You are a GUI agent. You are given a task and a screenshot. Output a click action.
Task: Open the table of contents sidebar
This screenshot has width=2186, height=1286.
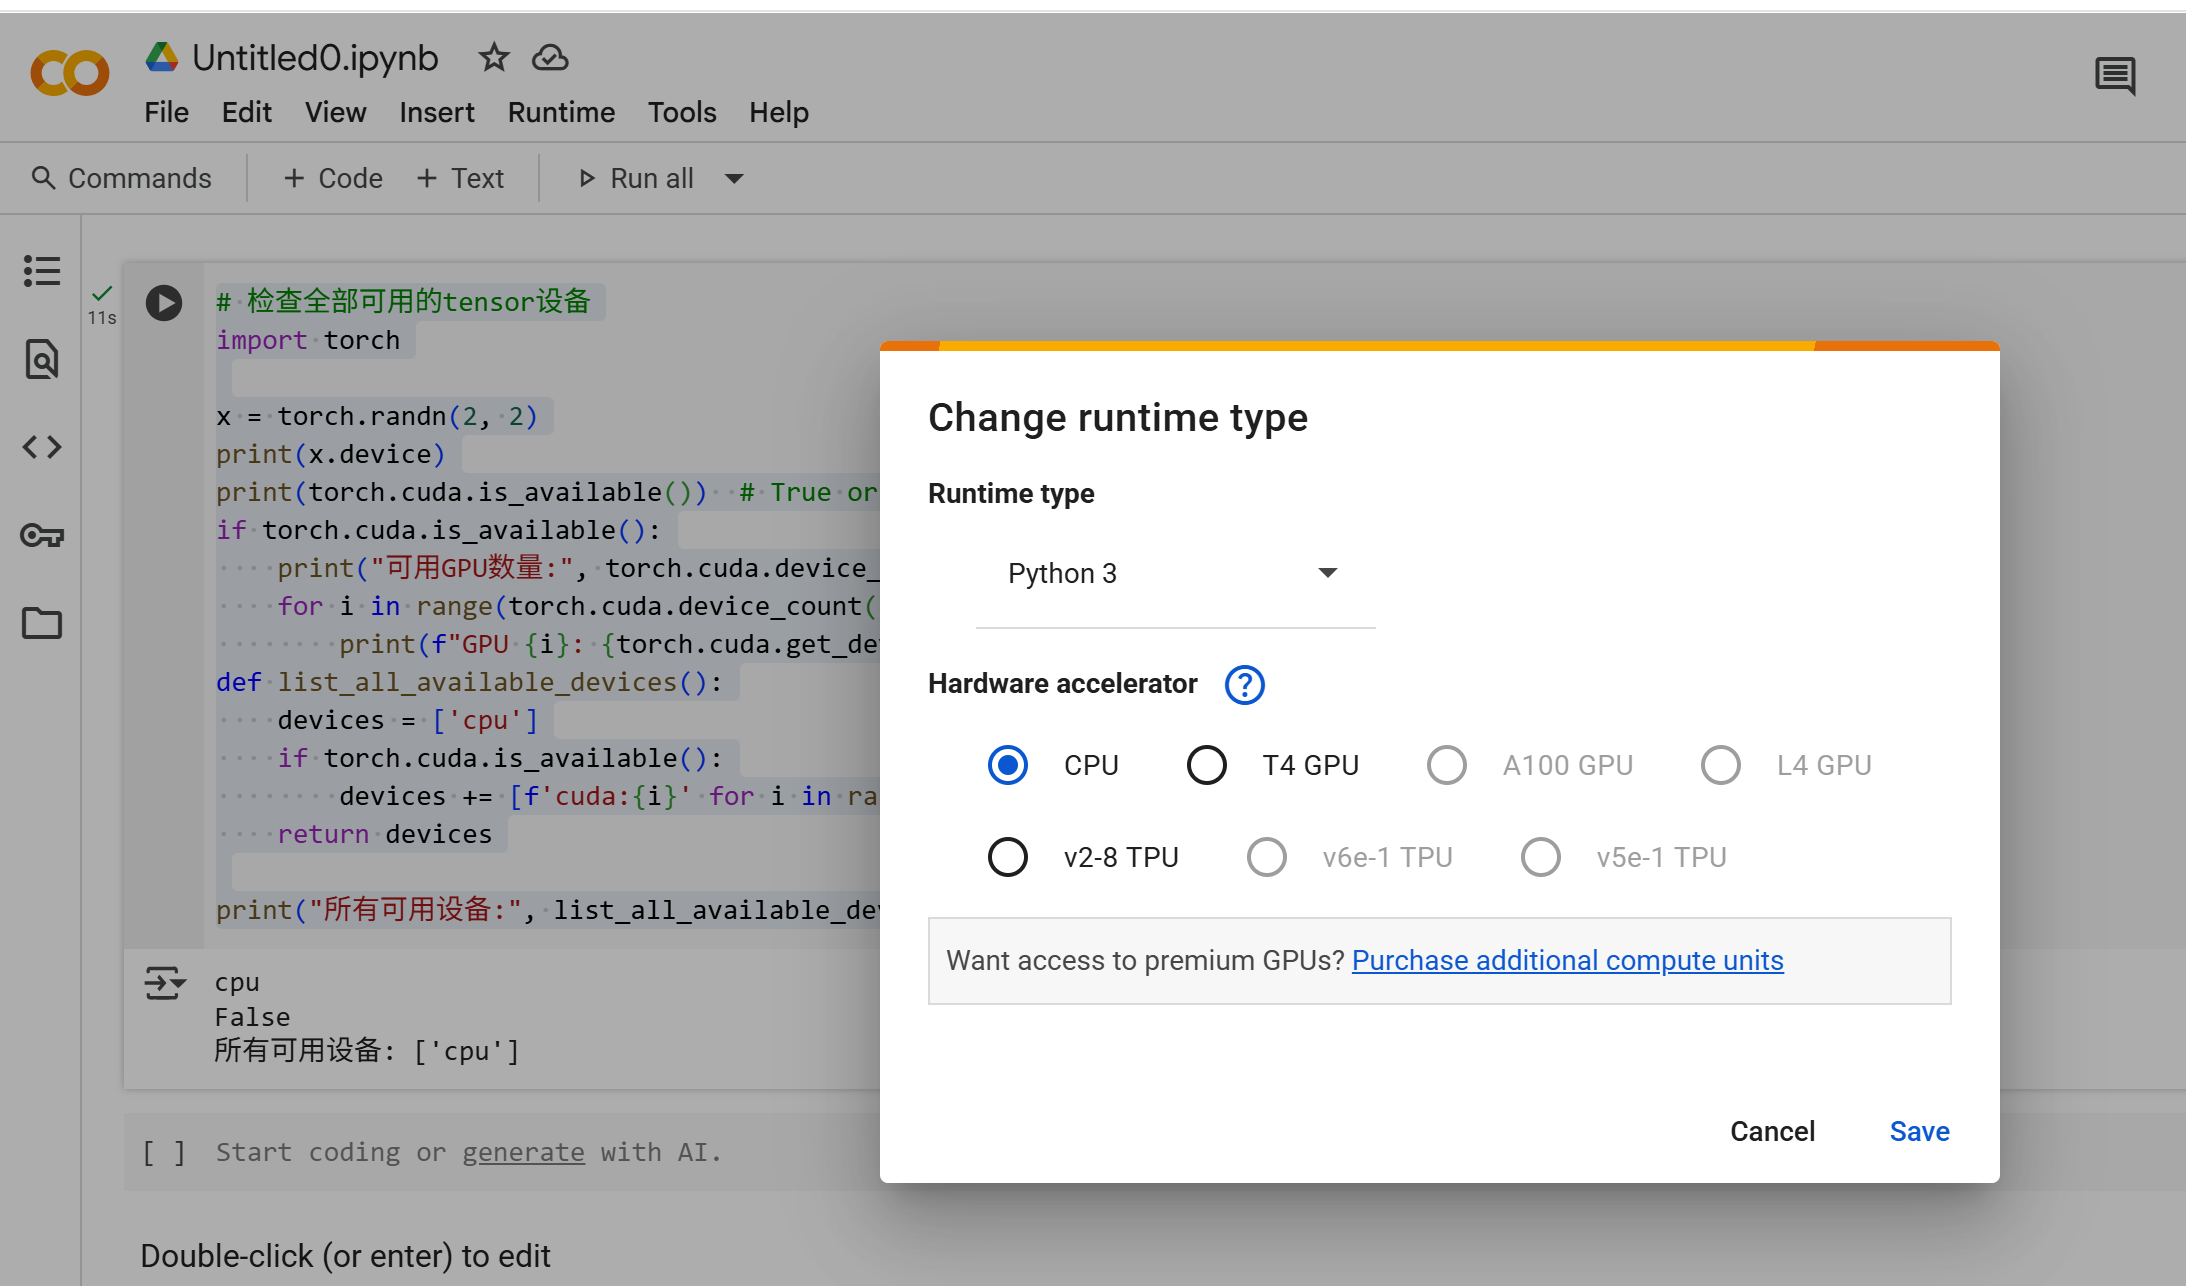pos(42,270)
